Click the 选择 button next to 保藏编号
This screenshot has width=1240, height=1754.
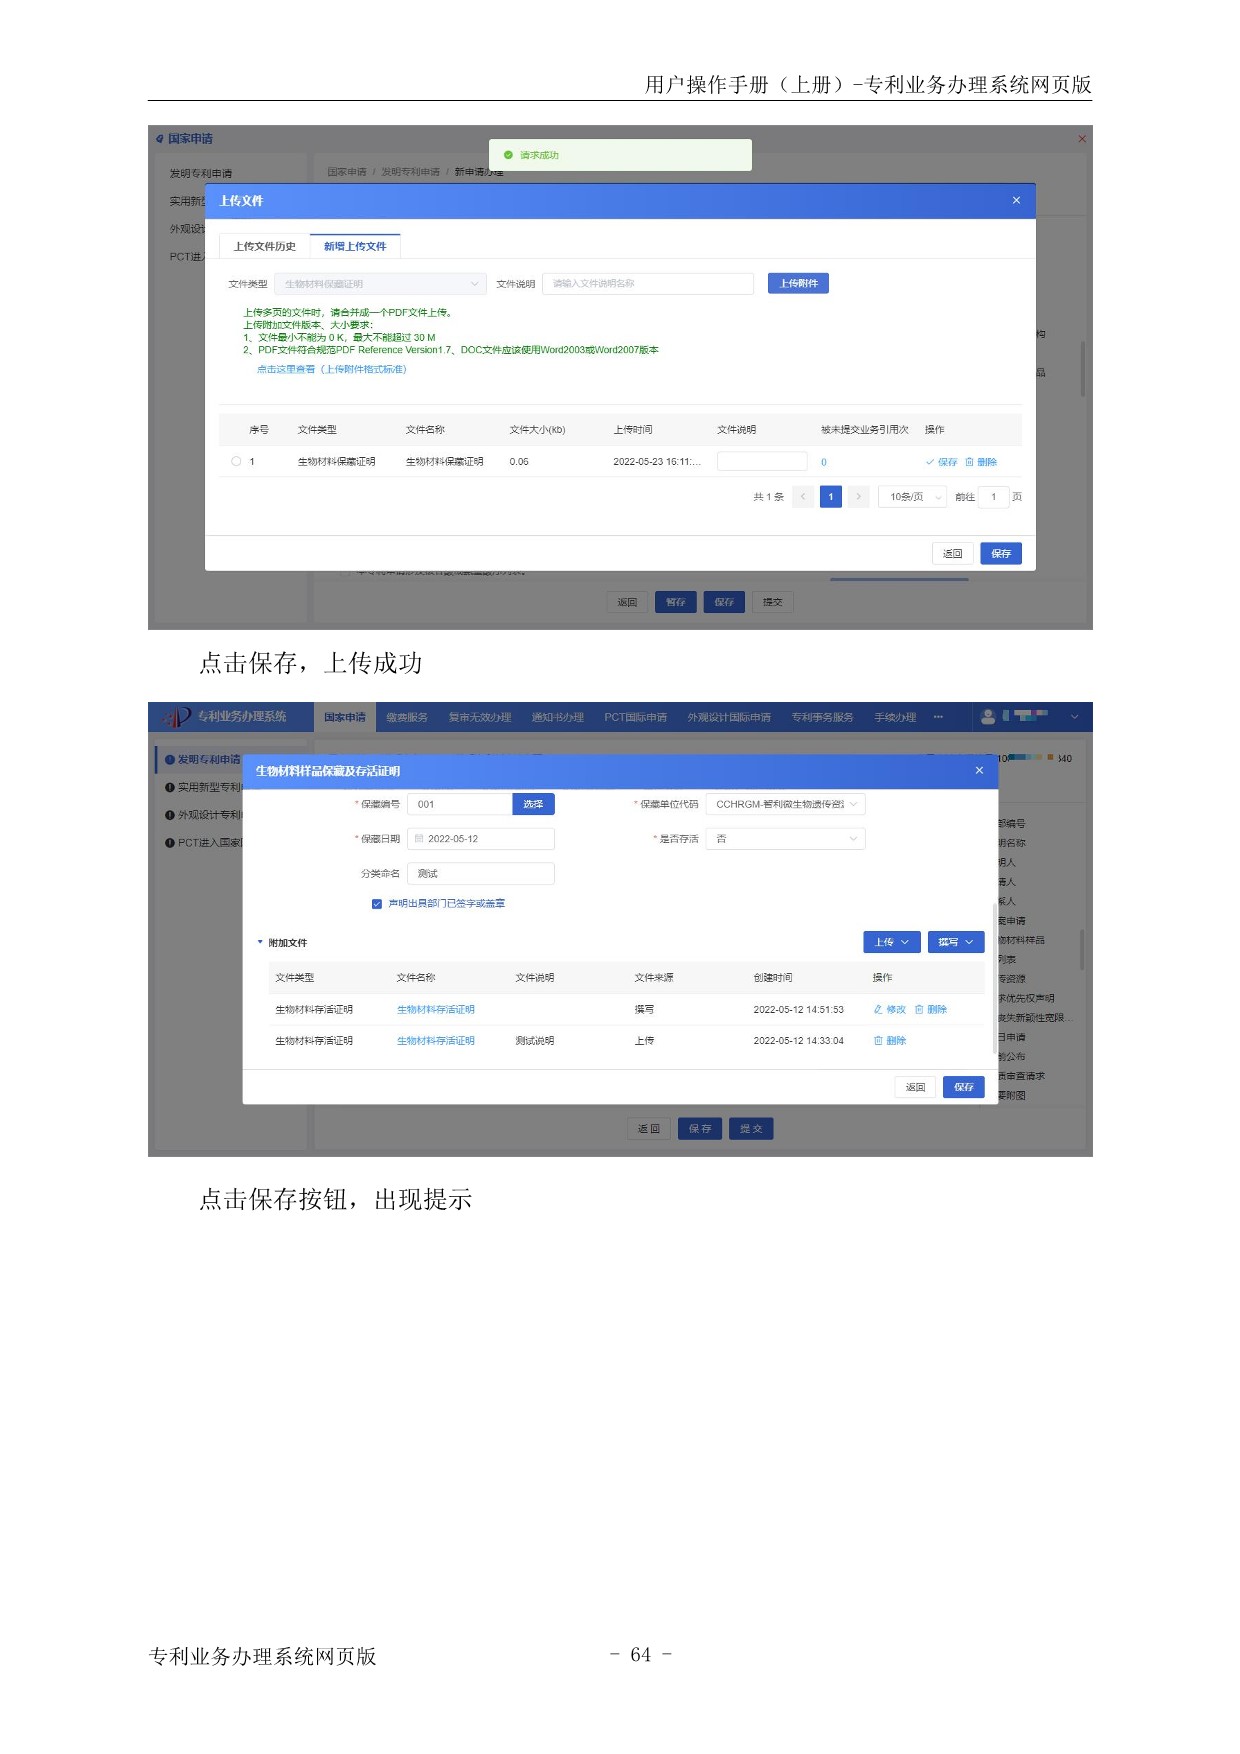[533, 804]
